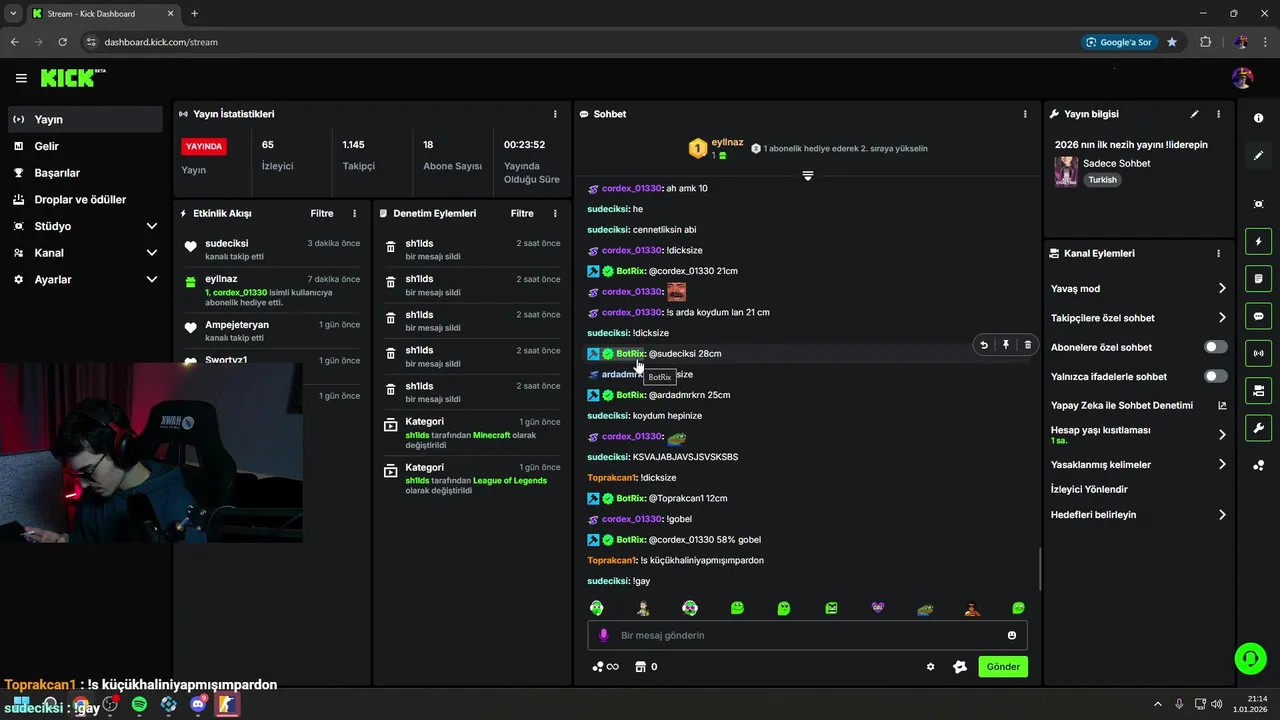This screenshot has height=720, width=1280.
Task: Collapse the pinned leaderboard arrow in chat
Action: point(808,175)
